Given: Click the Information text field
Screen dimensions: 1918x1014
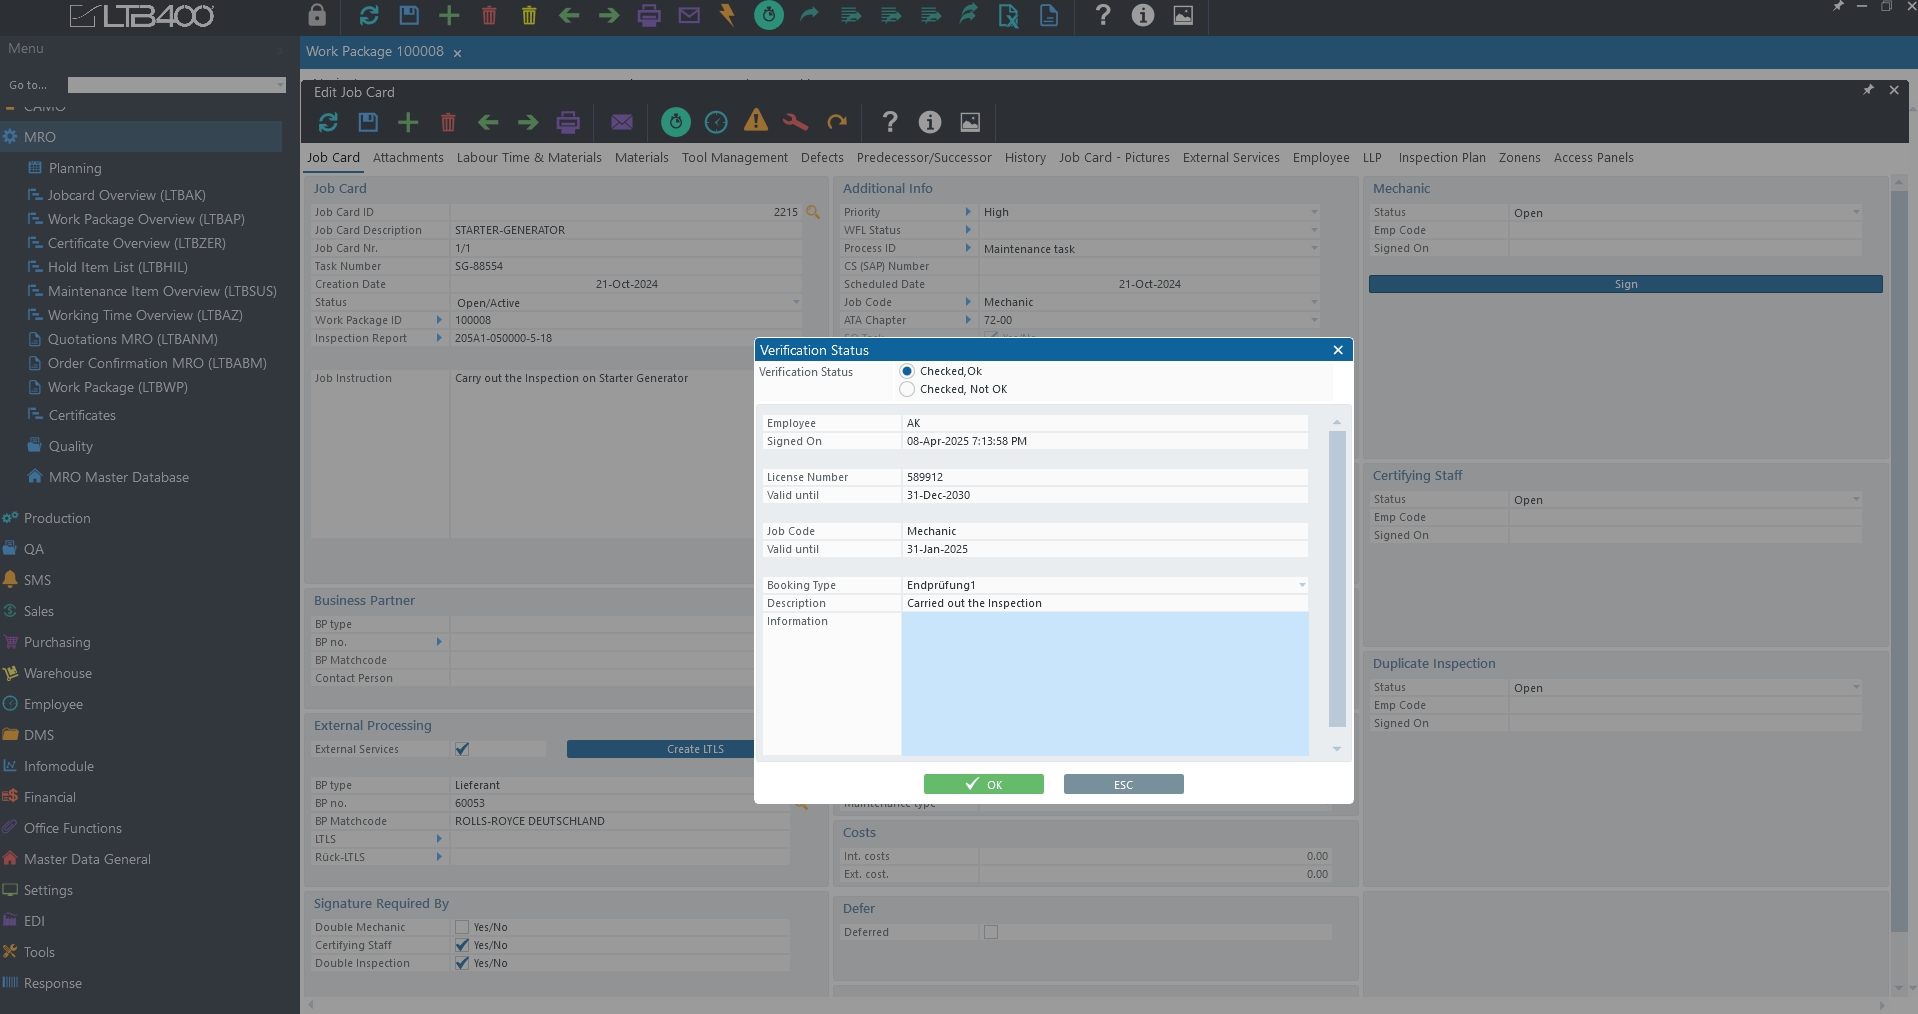Looking at the screenshot, I should pyautogui.click(x=1104, y=683).
